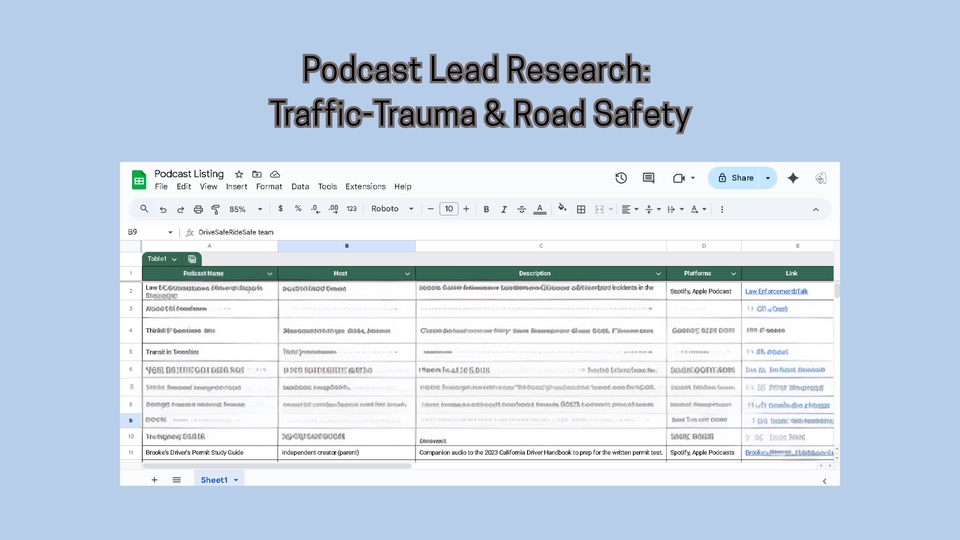The image size is (960, 540).
Task: Expand the Platforms column filter dropdown
Action: (732, 273)
